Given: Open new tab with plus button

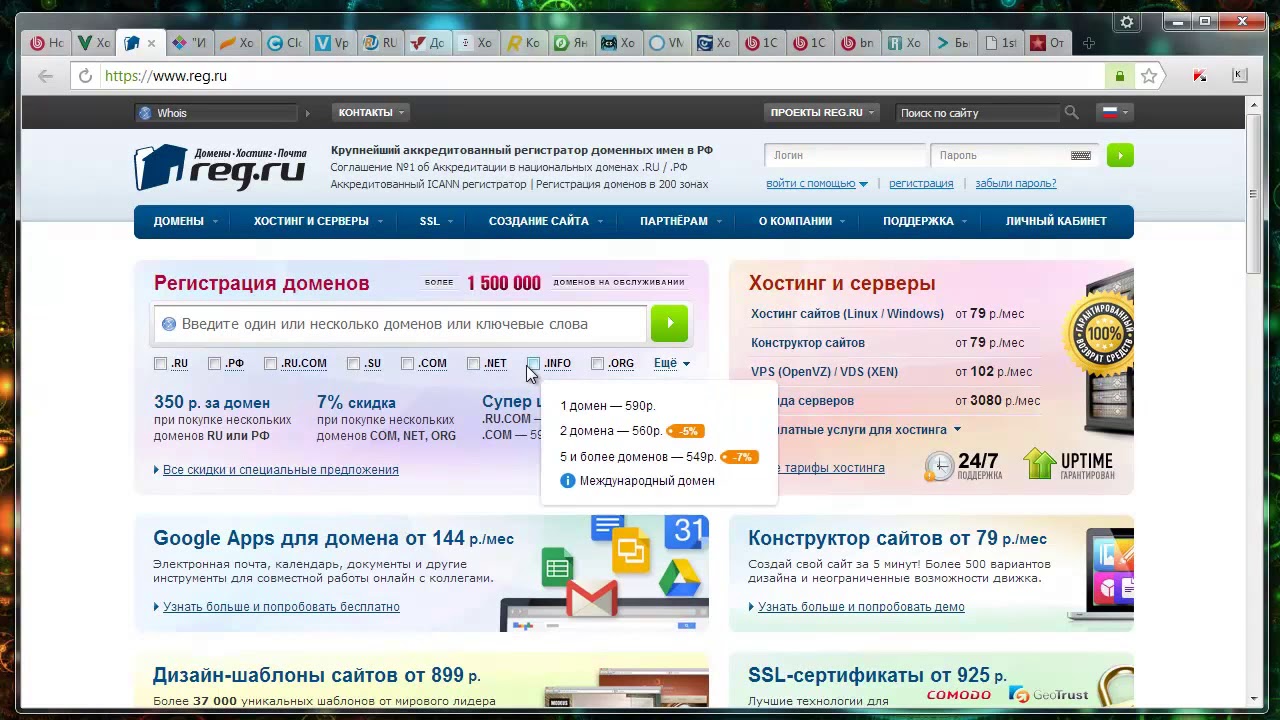Looking at the screenshot, I should pyautogui.click(x=1088, y=43).
